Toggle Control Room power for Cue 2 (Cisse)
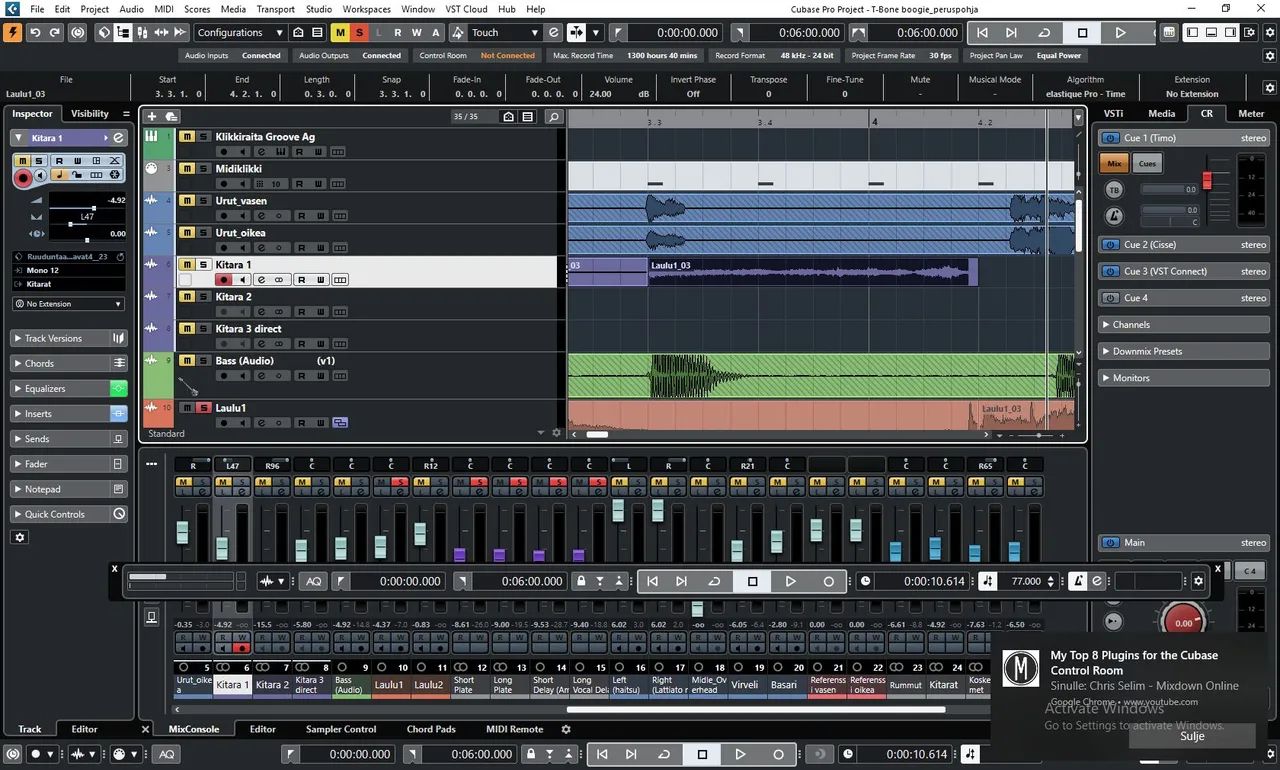This screenshot has height=770, width=1280. [x=1110, y=245]
